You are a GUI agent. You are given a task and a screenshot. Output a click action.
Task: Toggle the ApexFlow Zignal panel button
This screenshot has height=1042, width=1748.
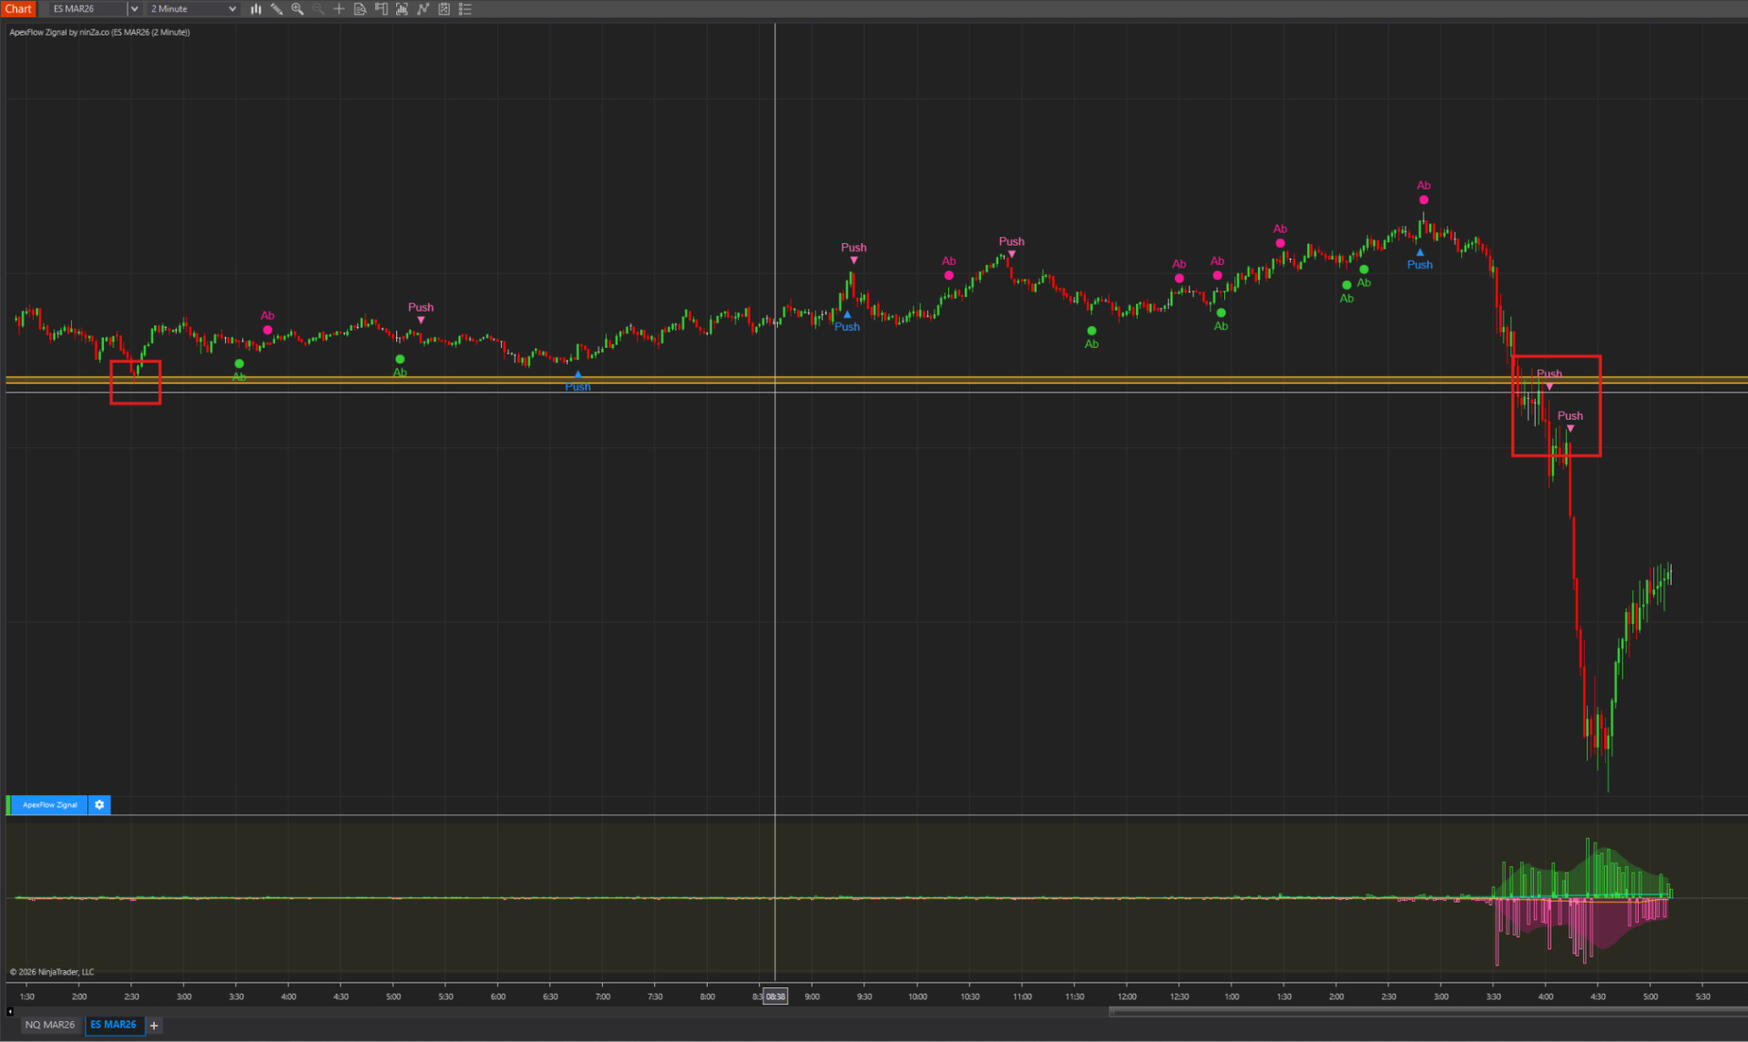[x=49, y=805]
